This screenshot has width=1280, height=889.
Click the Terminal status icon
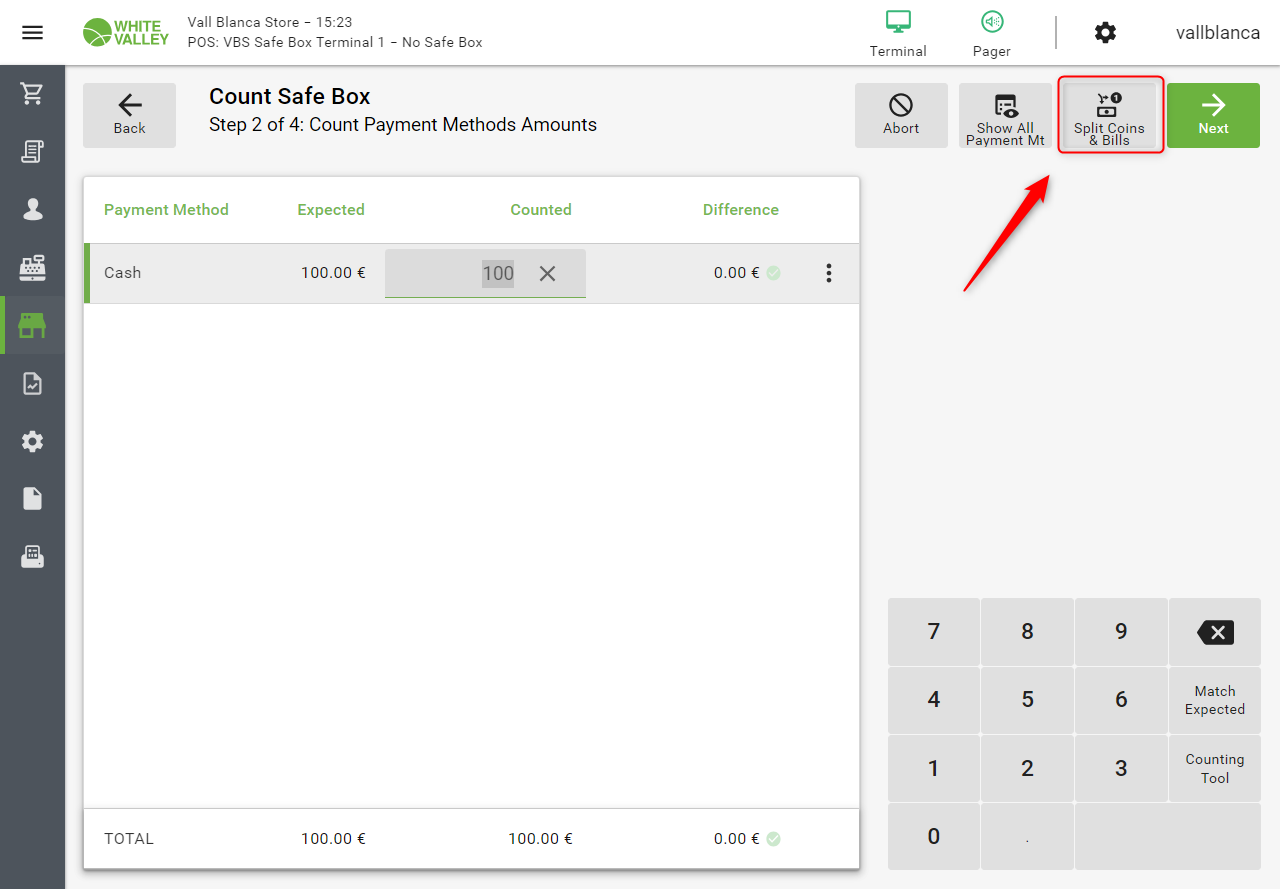coord(898,32)
